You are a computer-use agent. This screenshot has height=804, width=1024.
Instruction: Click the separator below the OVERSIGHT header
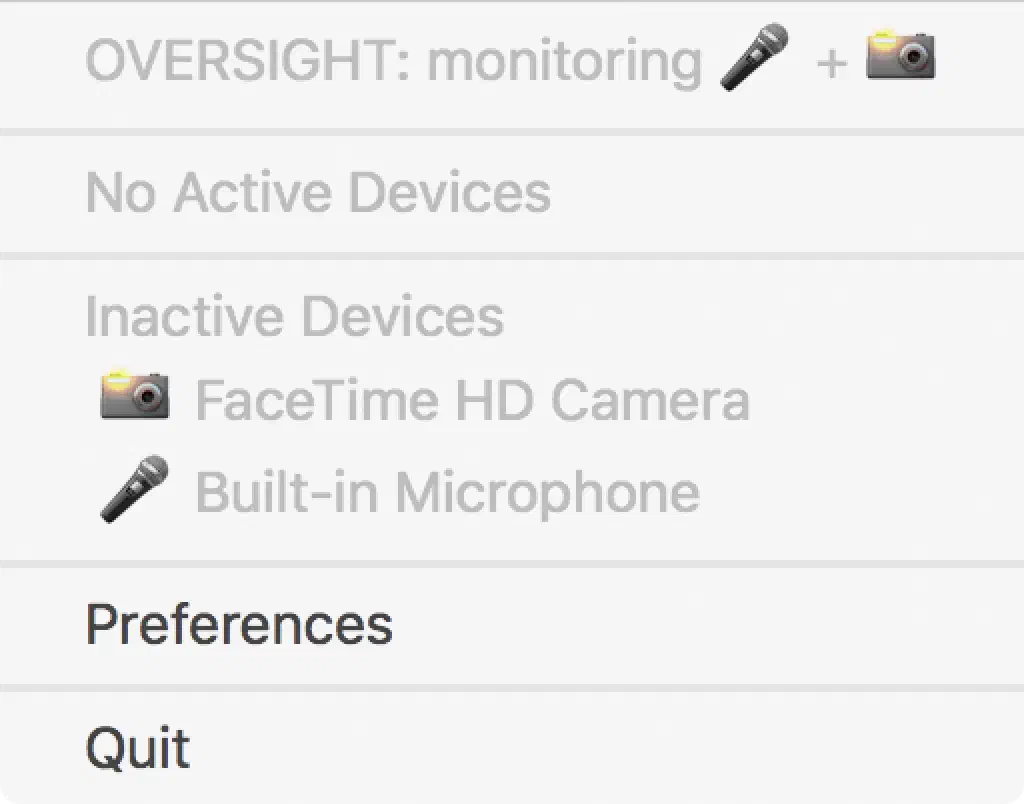point(512,131)
